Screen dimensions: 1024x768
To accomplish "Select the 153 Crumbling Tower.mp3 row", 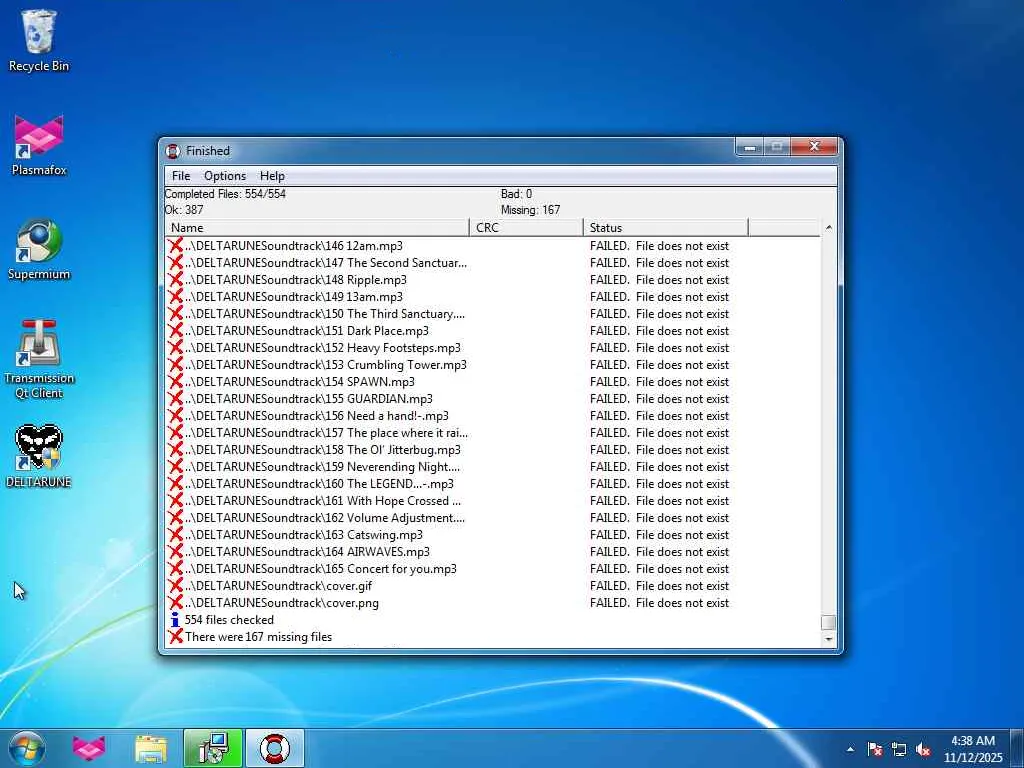I will (493, 364).
